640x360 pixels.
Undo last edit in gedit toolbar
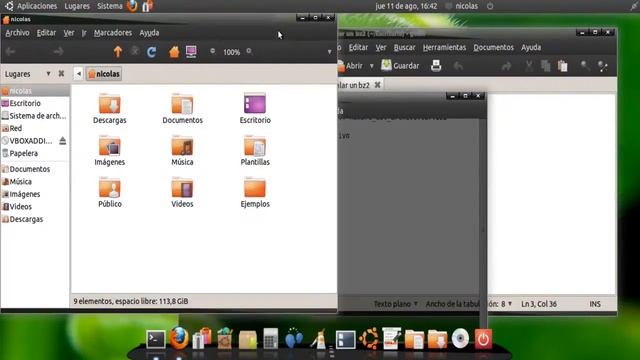(x=458, y=66)
